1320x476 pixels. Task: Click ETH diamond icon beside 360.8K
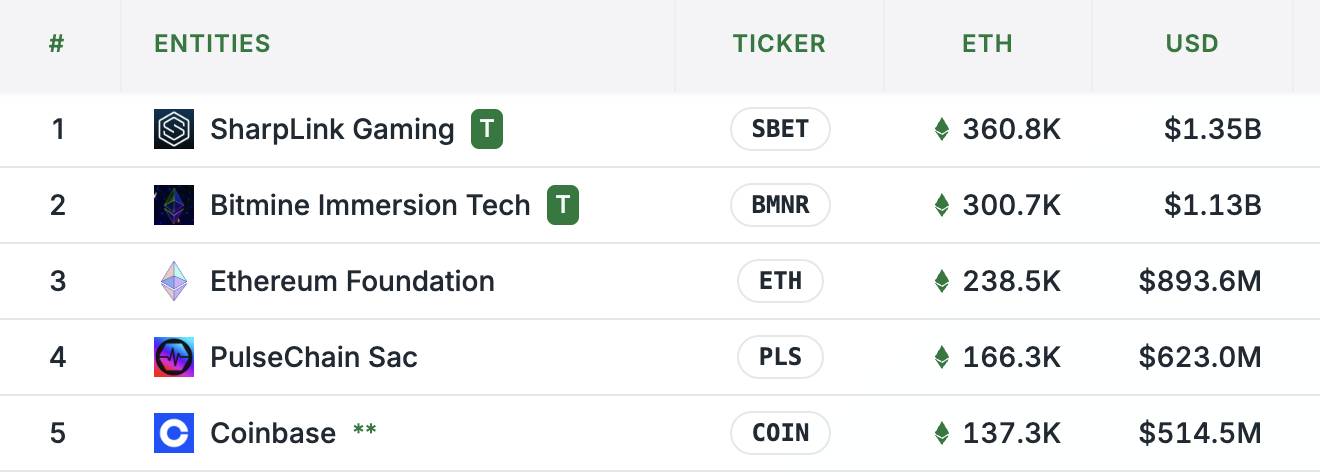coord(941,129)
